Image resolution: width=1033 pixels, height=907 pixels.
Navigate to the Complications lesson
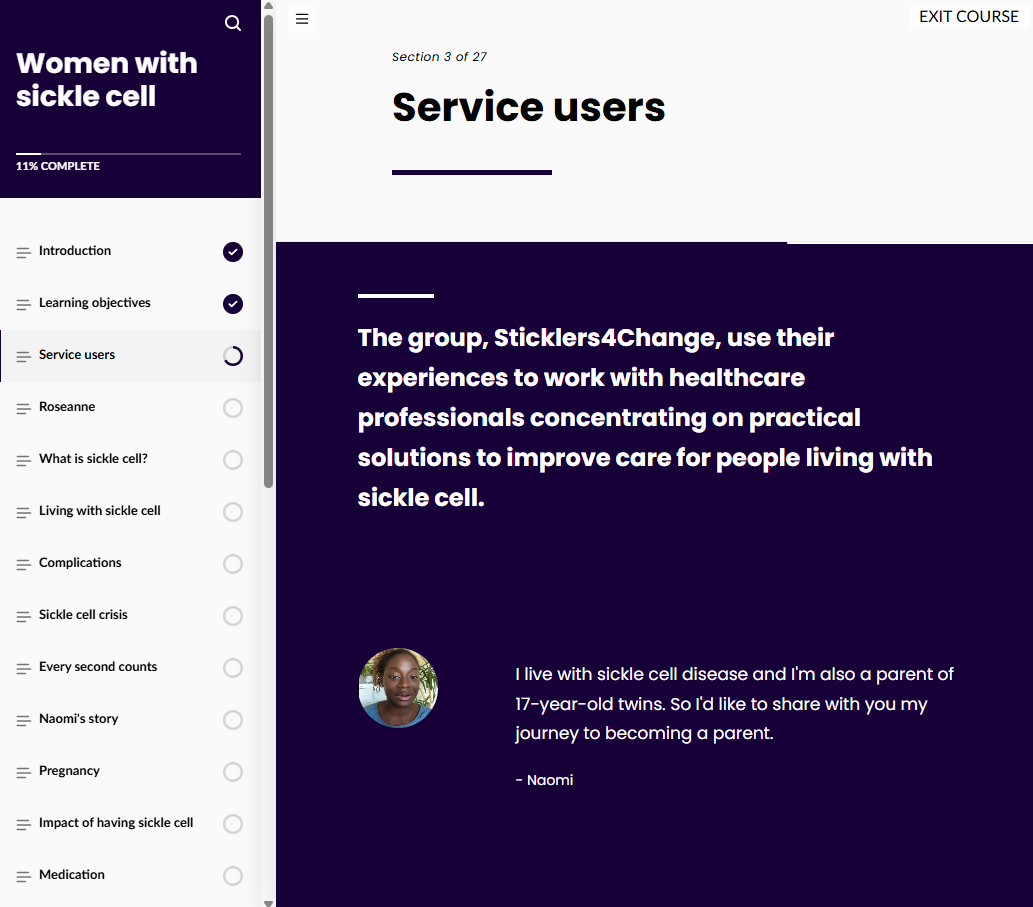(130, 564)
